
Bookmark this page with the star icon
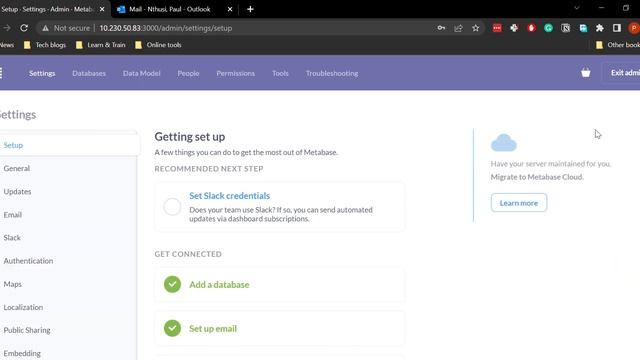coord(476,28)
